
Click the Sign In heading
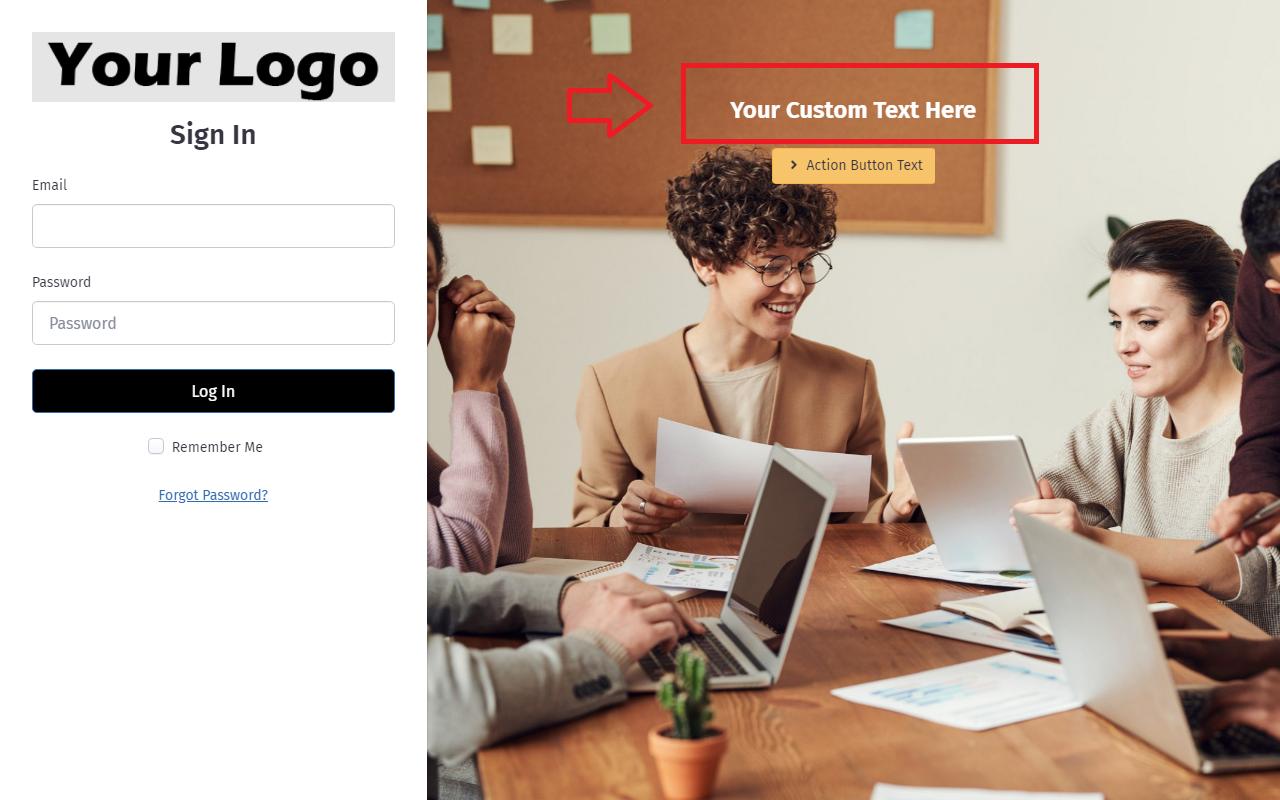point(213,134)
